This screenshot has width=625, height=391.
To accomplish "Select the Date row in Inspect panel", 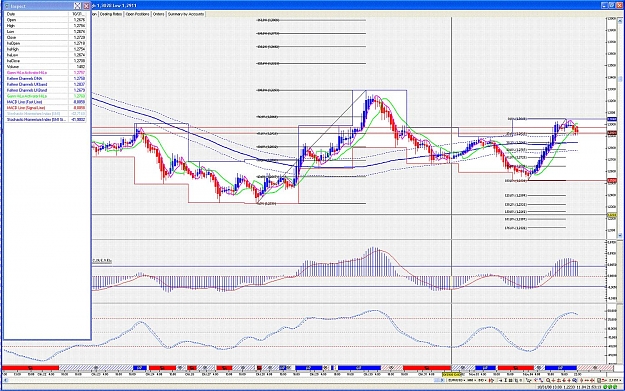I will click(46, 14).
